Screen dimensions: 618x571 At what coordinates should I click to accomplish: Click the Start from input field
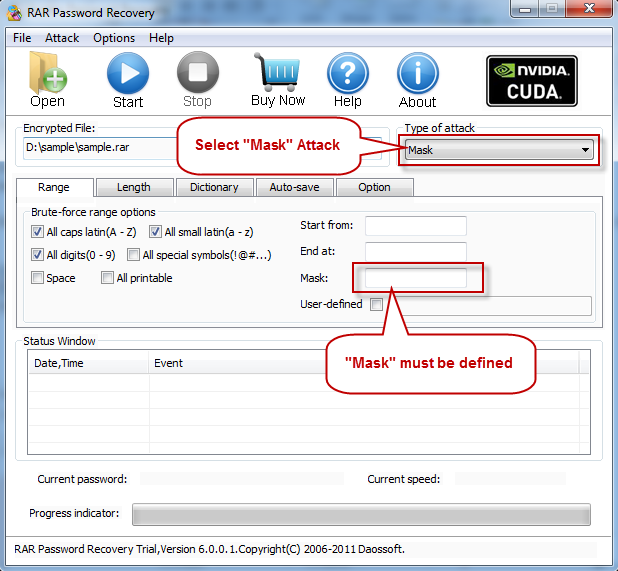(x=416, y=226)
